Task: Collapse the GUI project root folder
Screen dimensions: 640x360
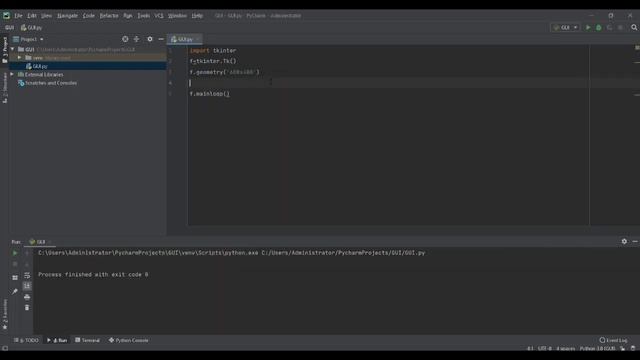Action: (13, 49)
